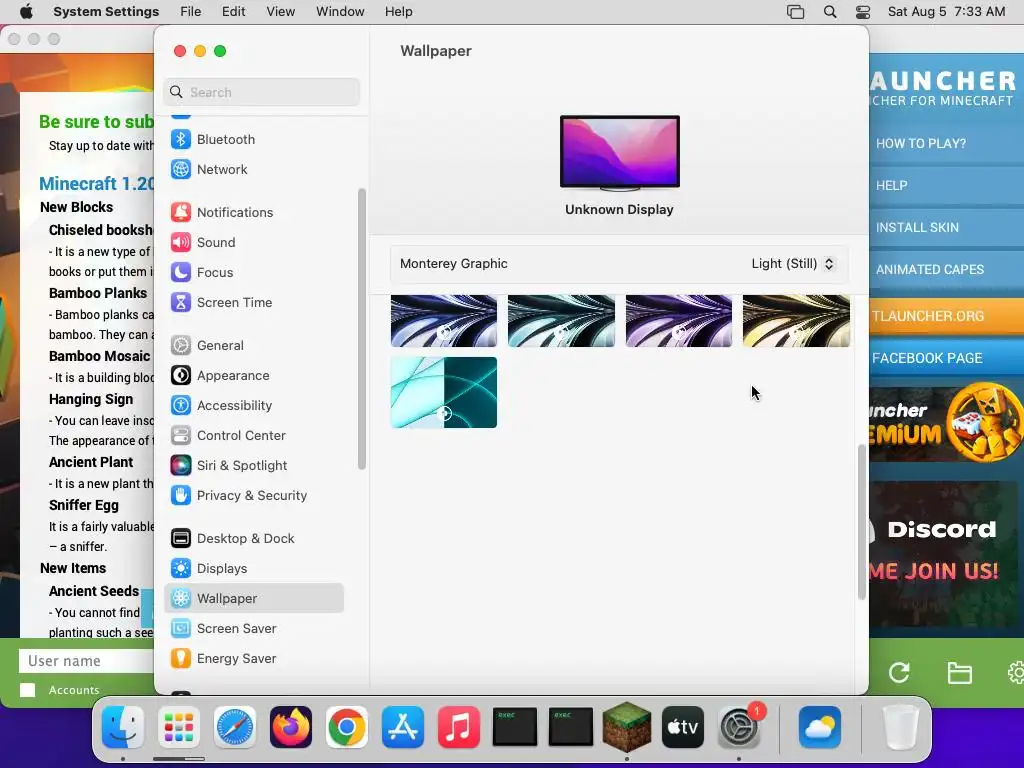Image resolution: width=1024 pixels, height=768 pixels.
Task: Click the System Settings search field
Action: 261,92
